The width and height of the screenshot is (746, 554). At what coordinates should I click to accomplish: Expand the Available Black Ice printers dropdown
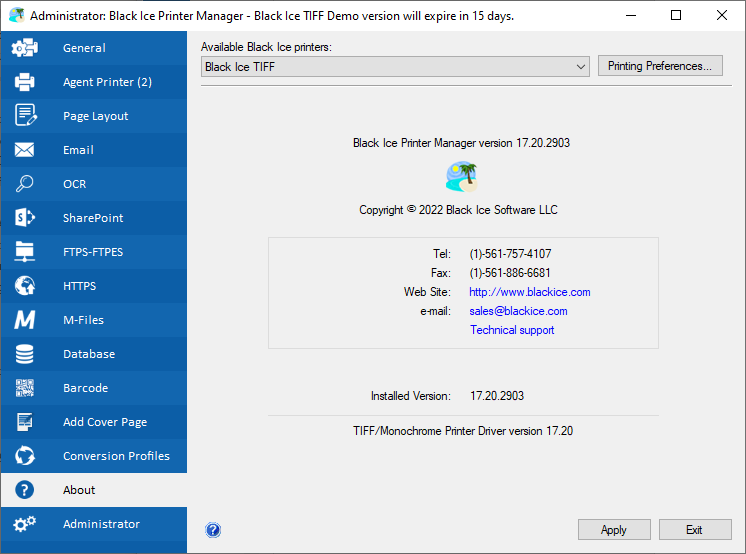395,67
